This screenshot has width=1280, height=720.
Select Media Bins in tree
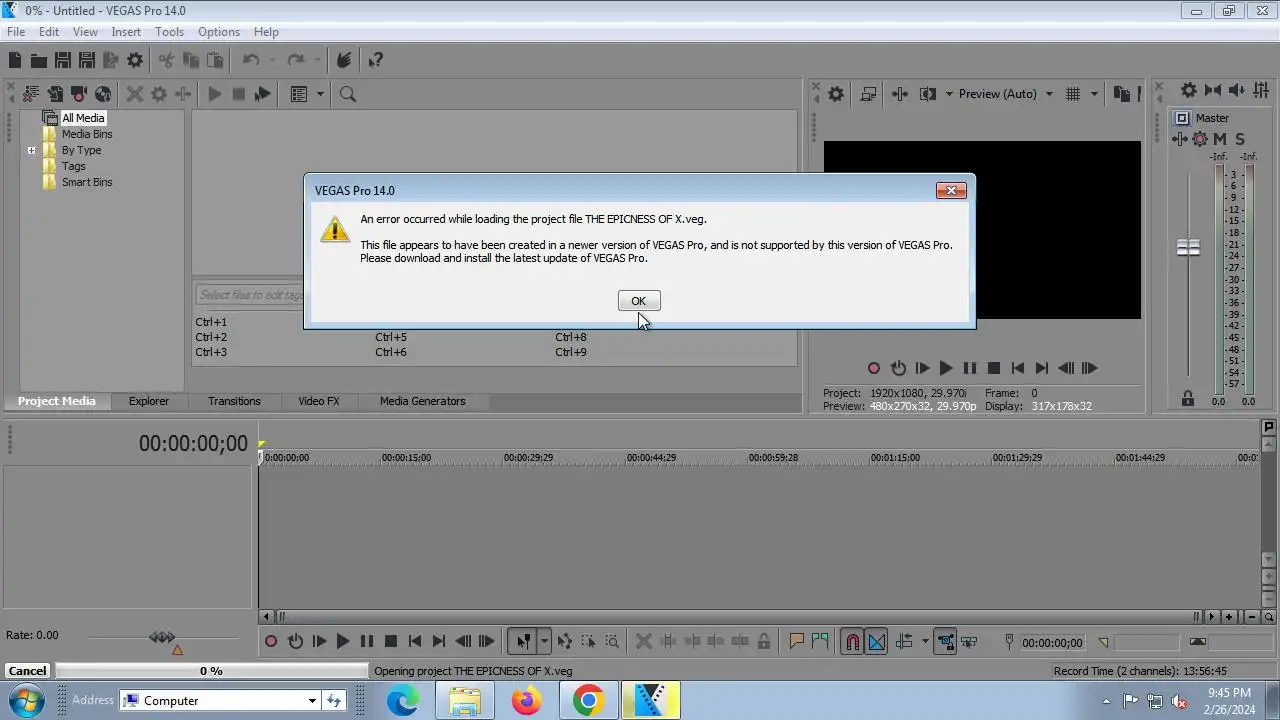pyautogui.click(x=87, y=134)
